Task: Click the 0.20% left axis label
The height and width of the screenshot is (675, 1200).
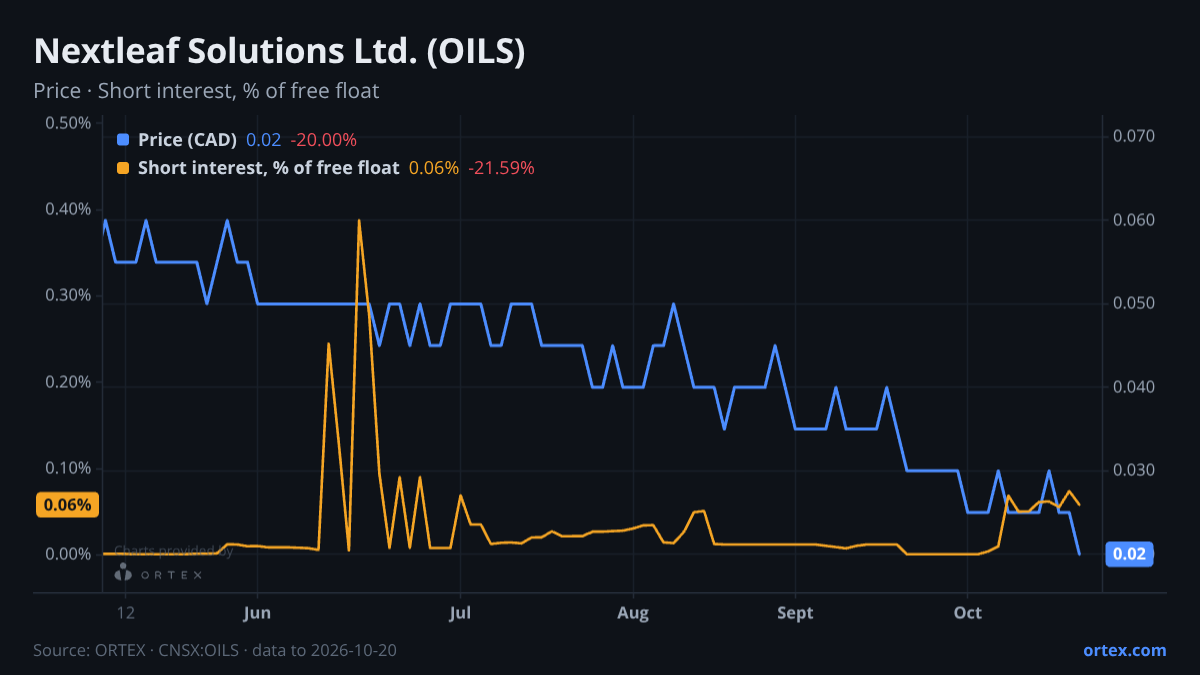Action: pos(68,382)
